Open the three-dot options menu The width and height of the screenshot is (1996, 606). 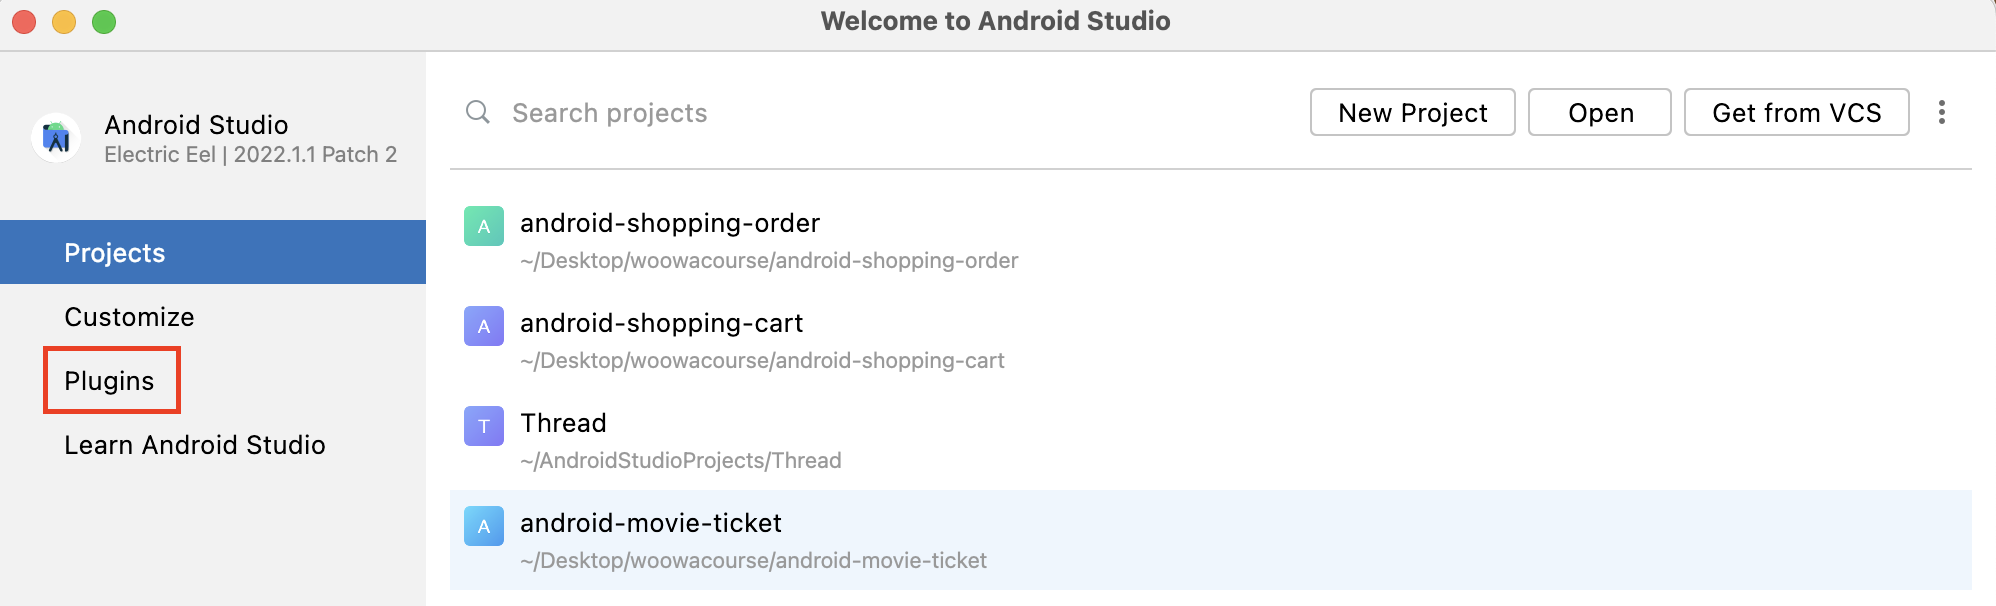[1941, 112]
